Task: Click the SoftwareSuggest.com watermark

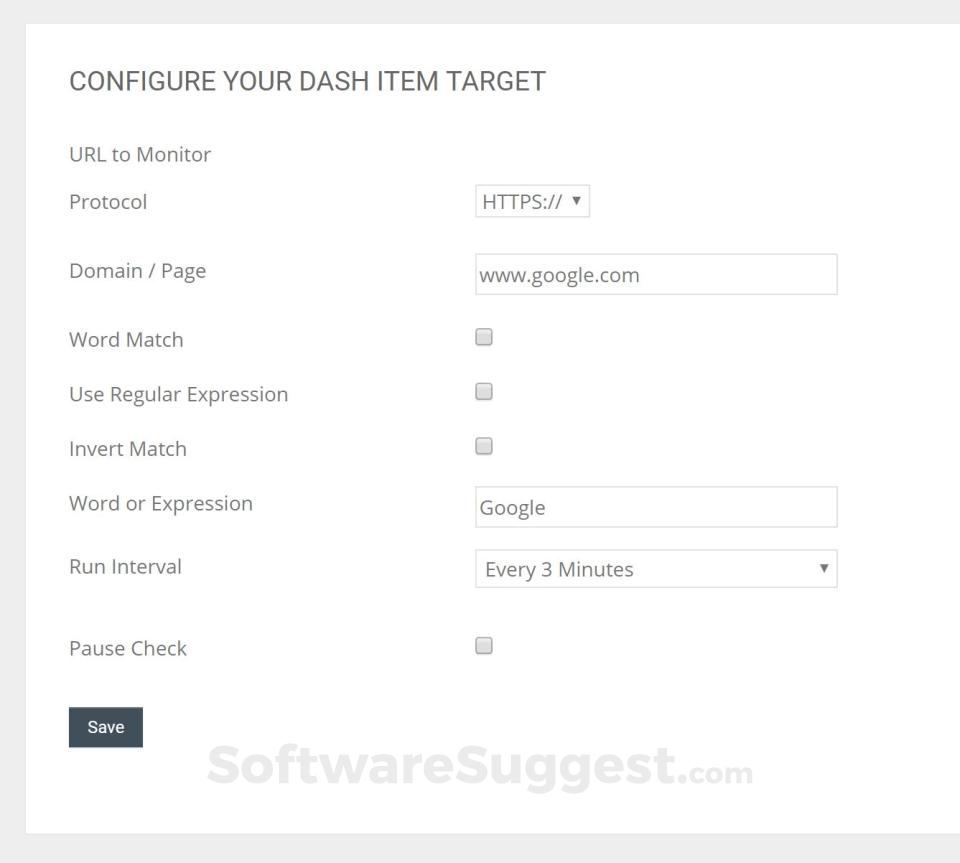Action: (479, 768)
